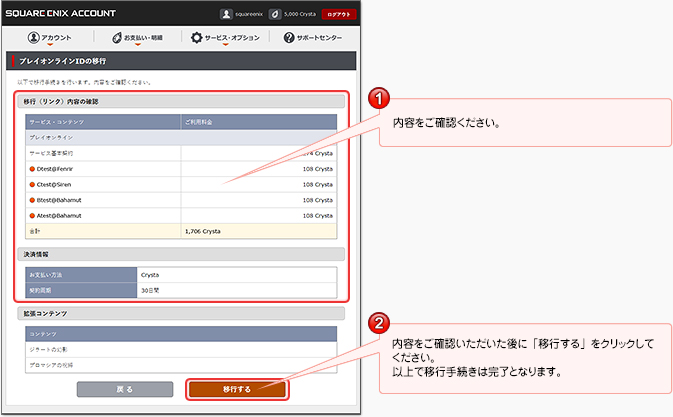Click the ジラートの幻影 expansion row
This screenshot has height=417, width=673.
(181, 350)
